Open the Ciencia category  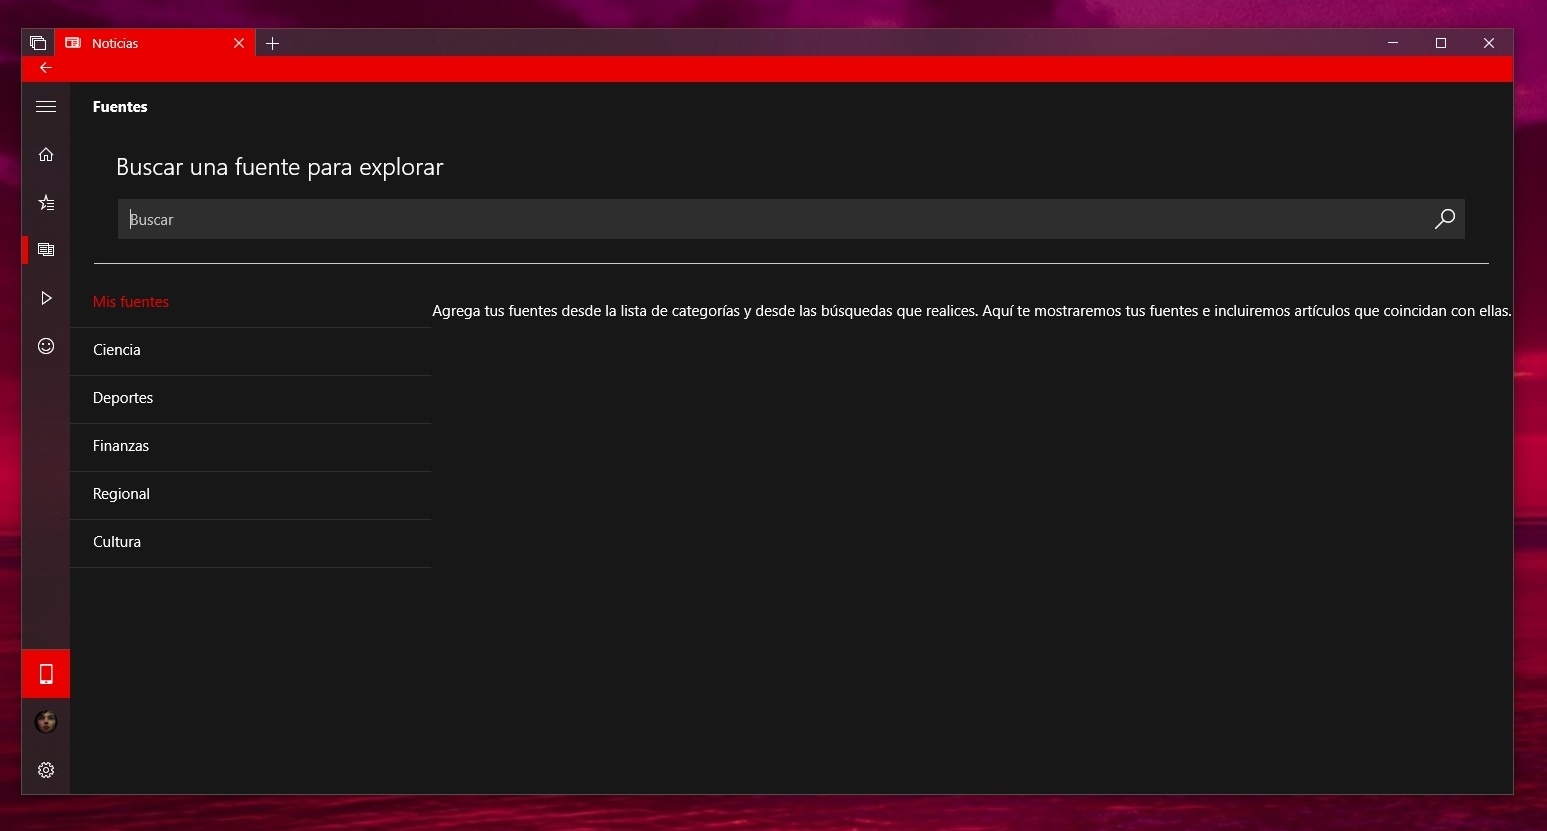116,349
